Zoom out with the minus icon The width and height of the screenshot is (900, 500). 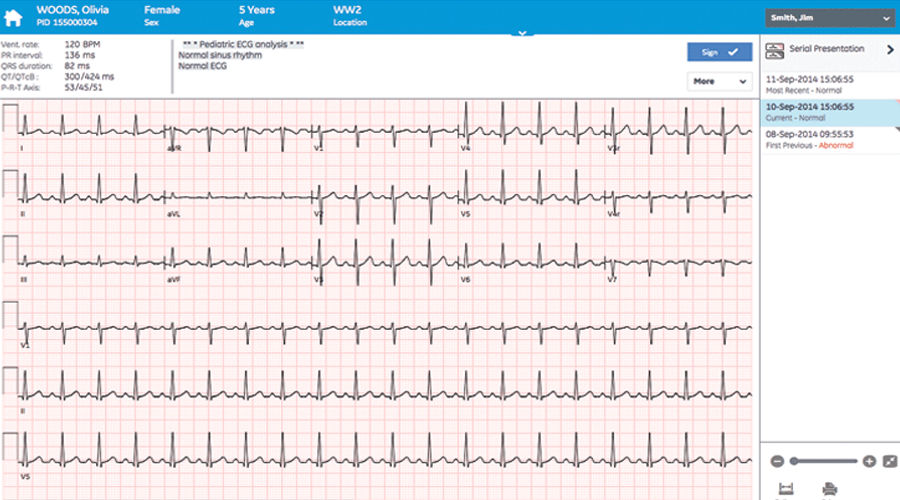(x=777, y=461)
